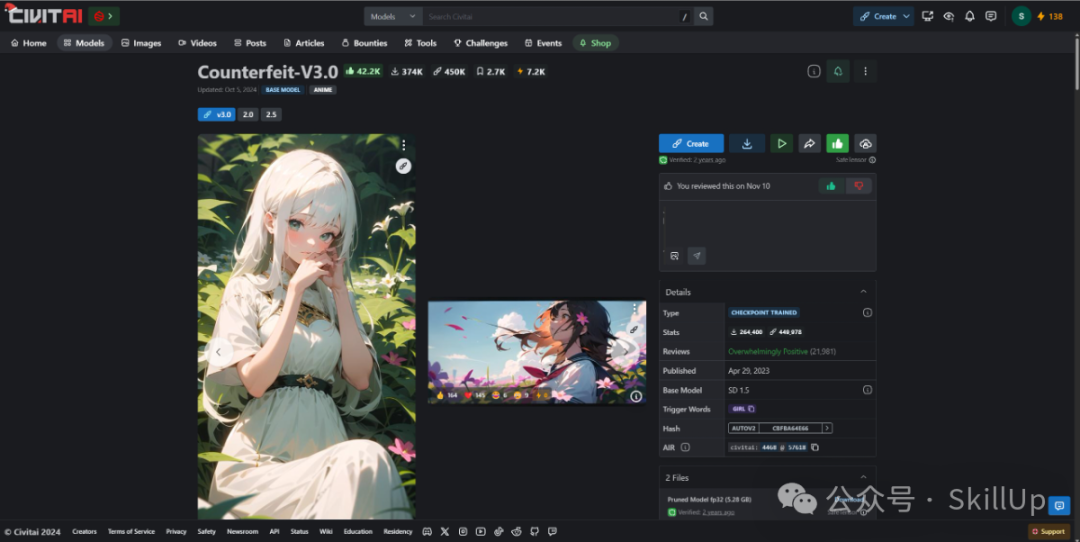Open the Images nav item
This screenshot has width=1080, height=542.
click(x=141, y=43)
